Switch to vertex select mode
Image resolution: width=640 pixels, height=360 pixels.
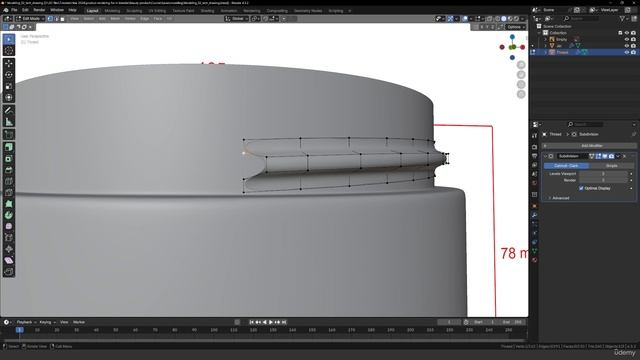50,19
